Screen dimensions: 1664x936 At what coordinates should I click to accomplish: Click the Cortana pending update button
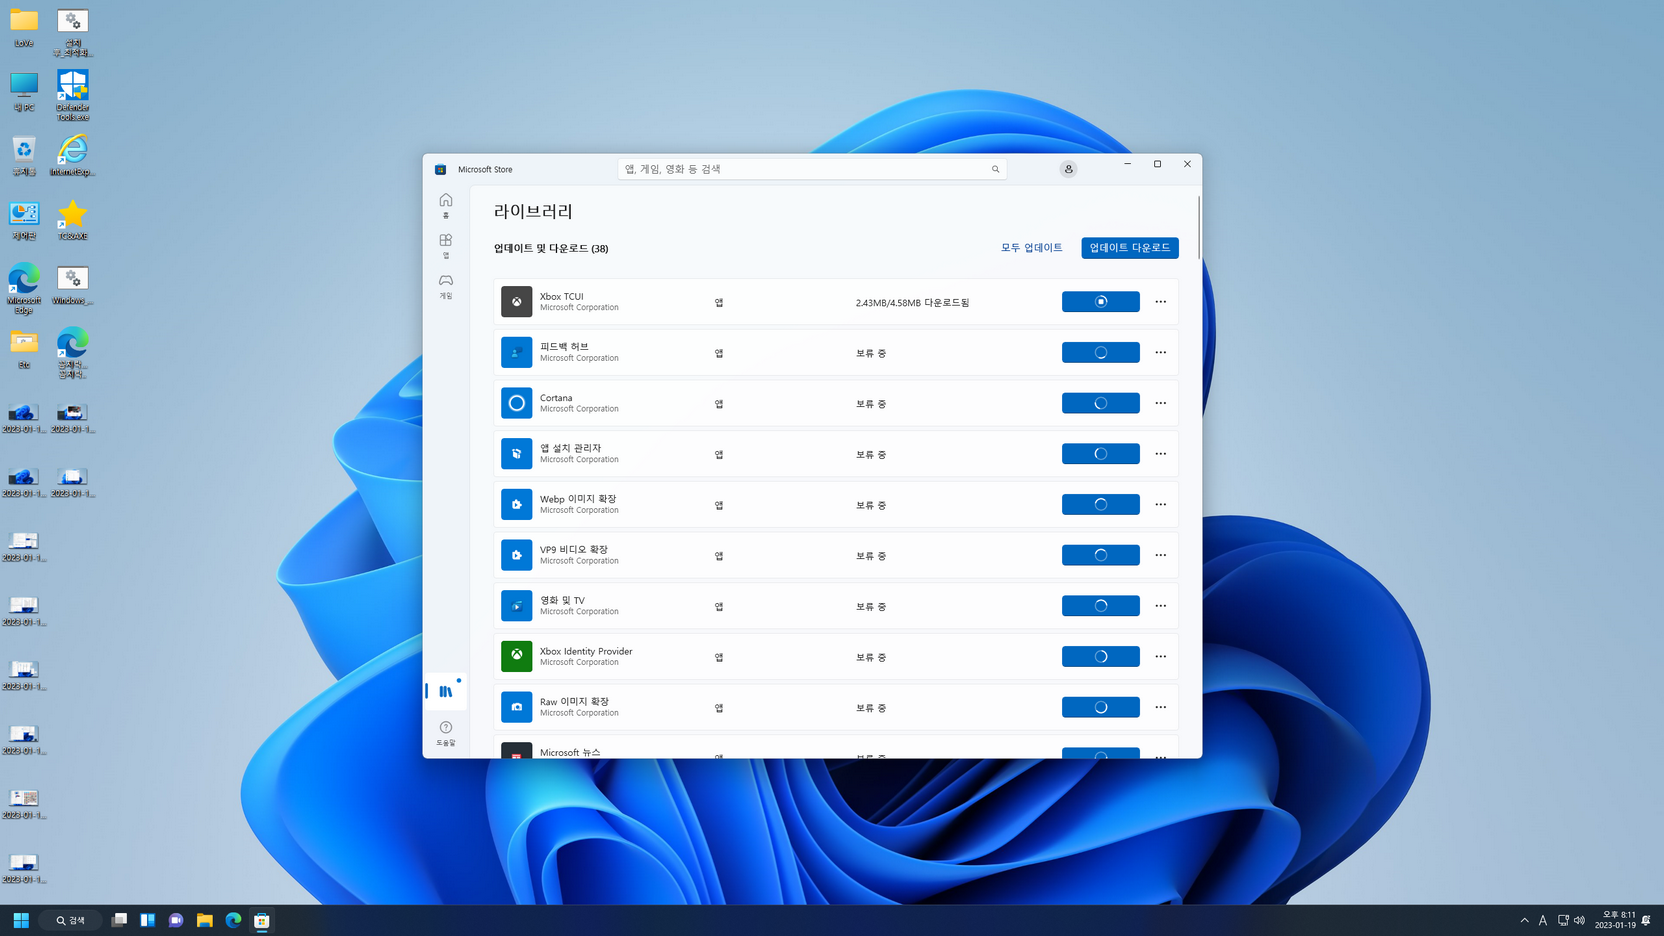tap(1100, 403)
